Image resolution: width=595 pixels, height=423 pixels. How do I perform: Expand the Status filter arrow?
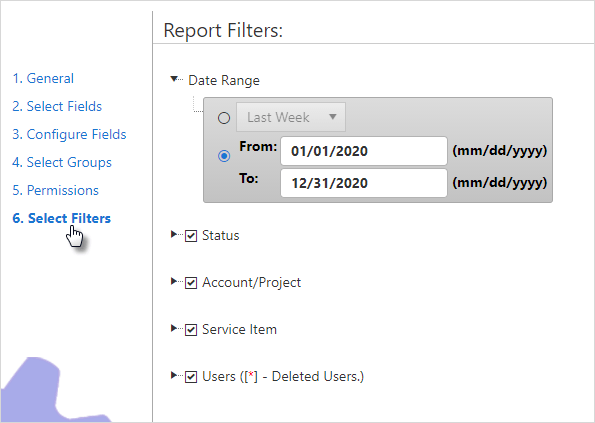click(173, 234)
